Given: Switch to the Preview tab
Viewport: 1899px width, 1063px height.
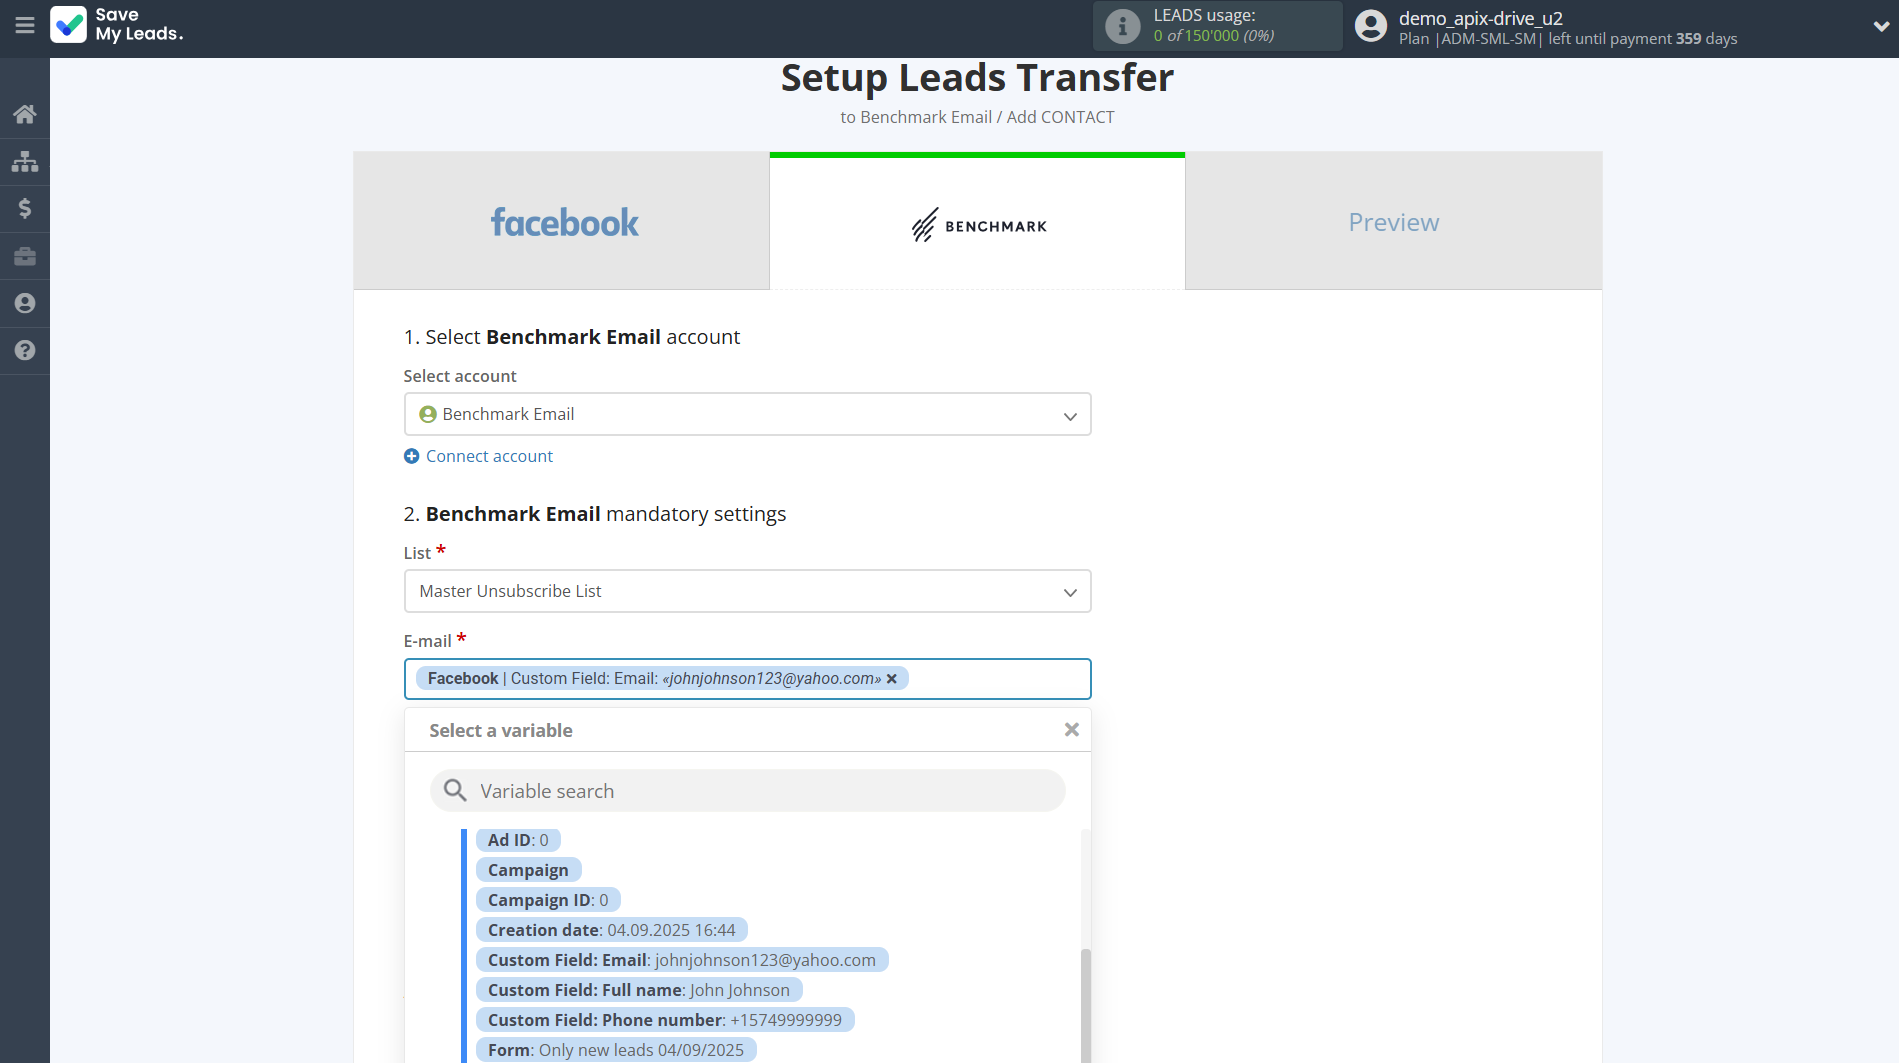Looking at the screenshot, I should click(1393, 222).
